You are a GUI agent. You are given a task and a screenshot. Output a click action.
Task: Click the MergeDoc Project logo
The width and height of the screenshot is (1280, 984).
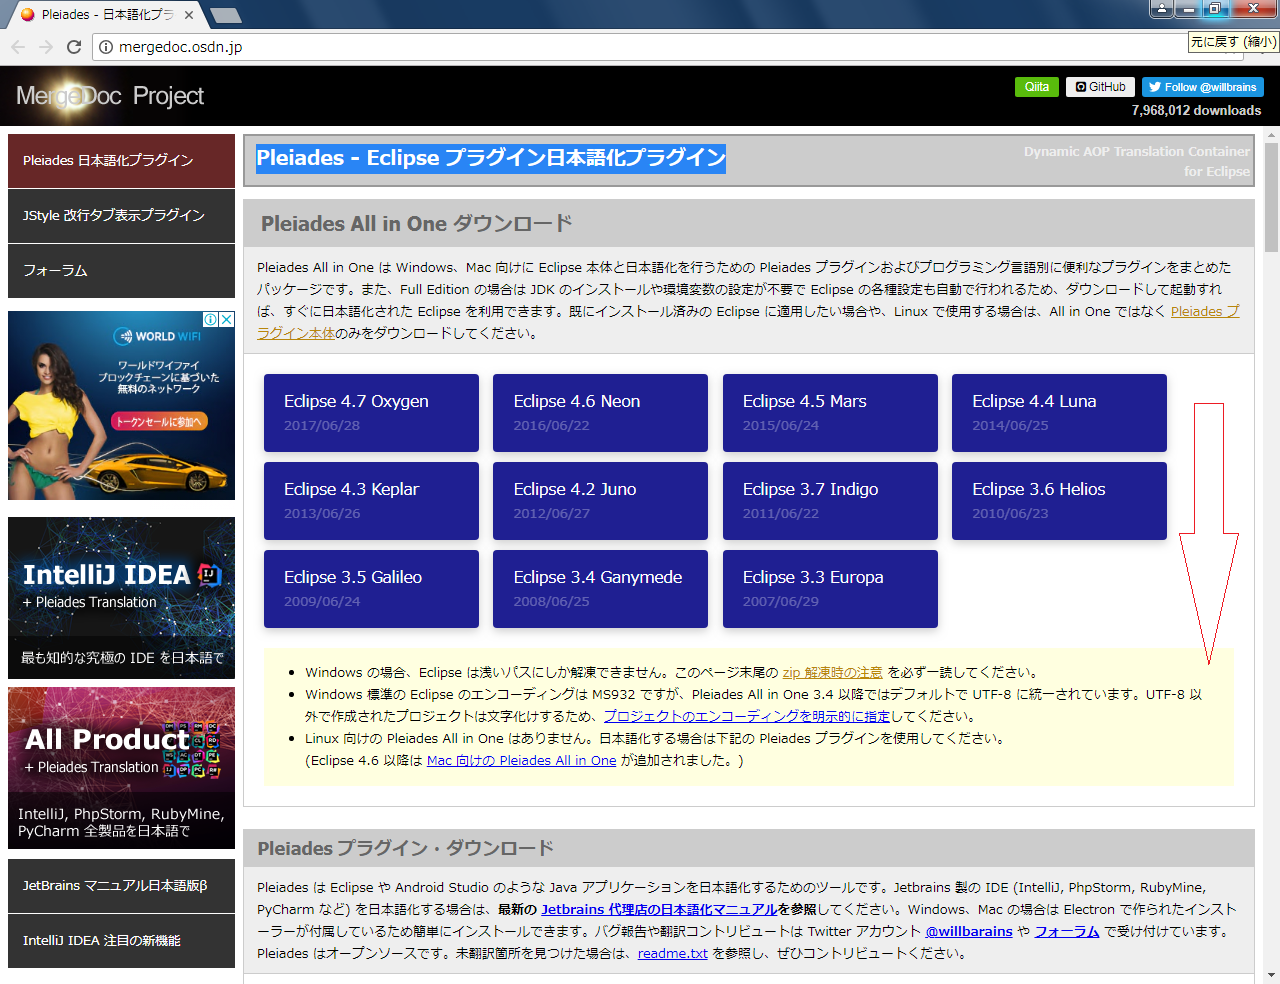click(x=109, y=96)
